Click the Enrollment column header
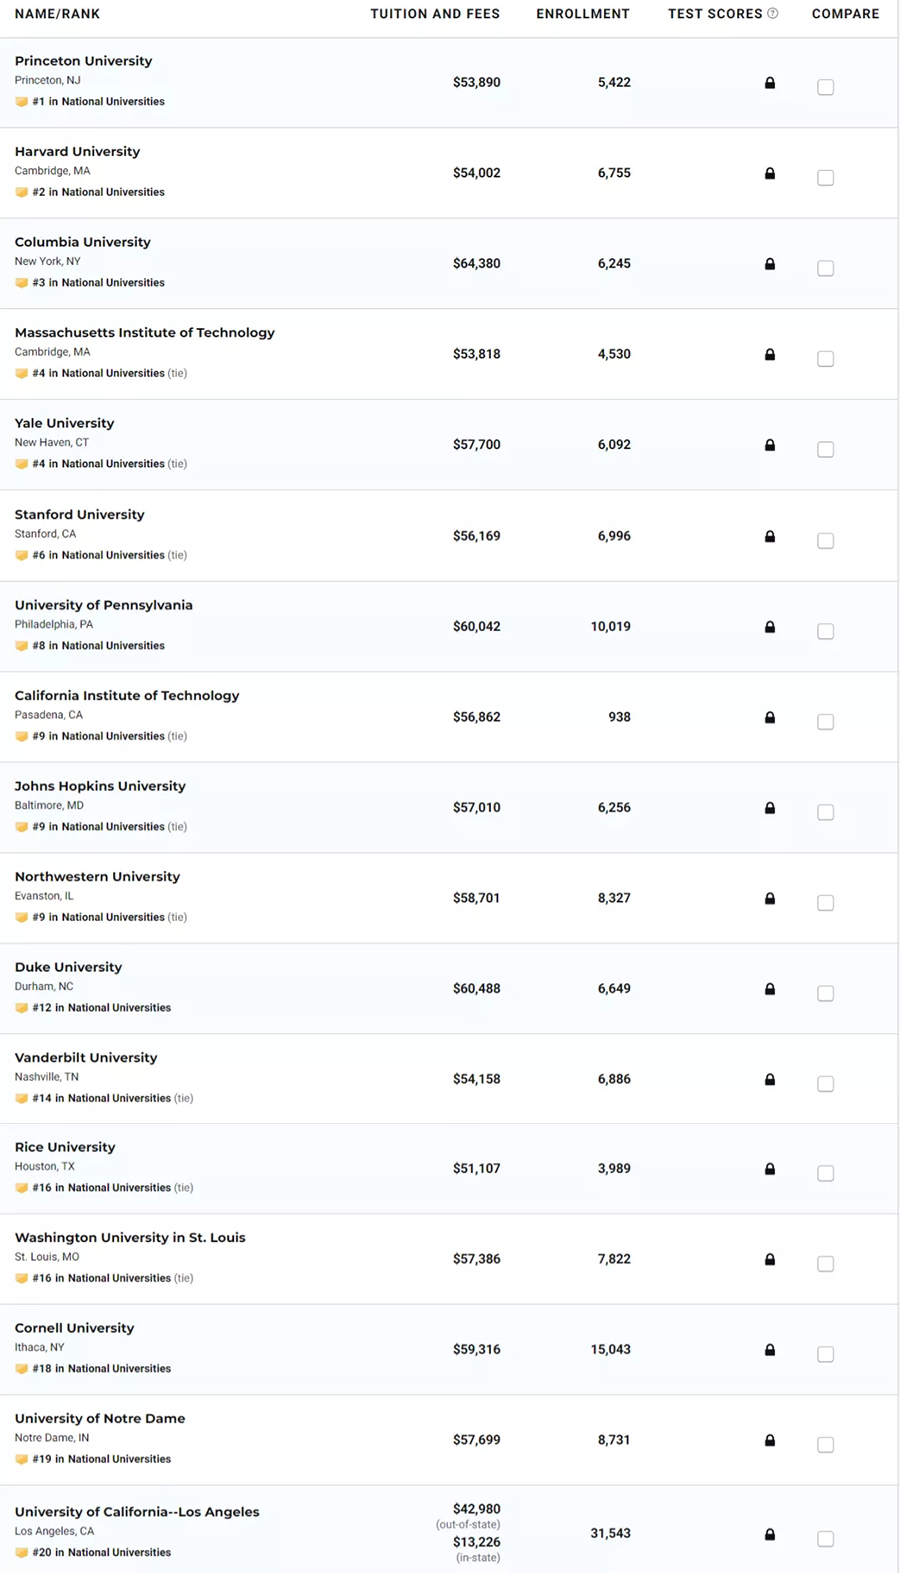The width and height of the screenshot is (900, 1573). pyautogui.click(x=583, y=14)
